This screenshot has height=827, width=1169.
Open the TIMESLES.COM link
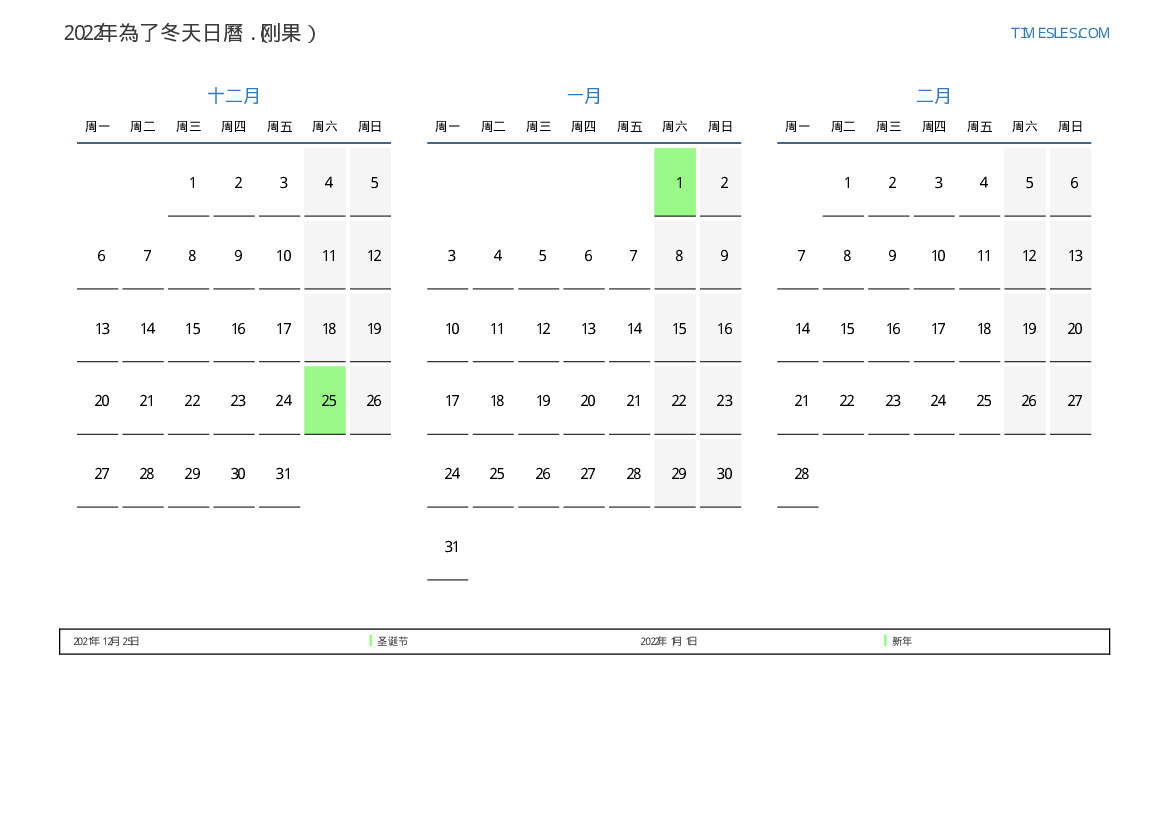coord(1059,33)
